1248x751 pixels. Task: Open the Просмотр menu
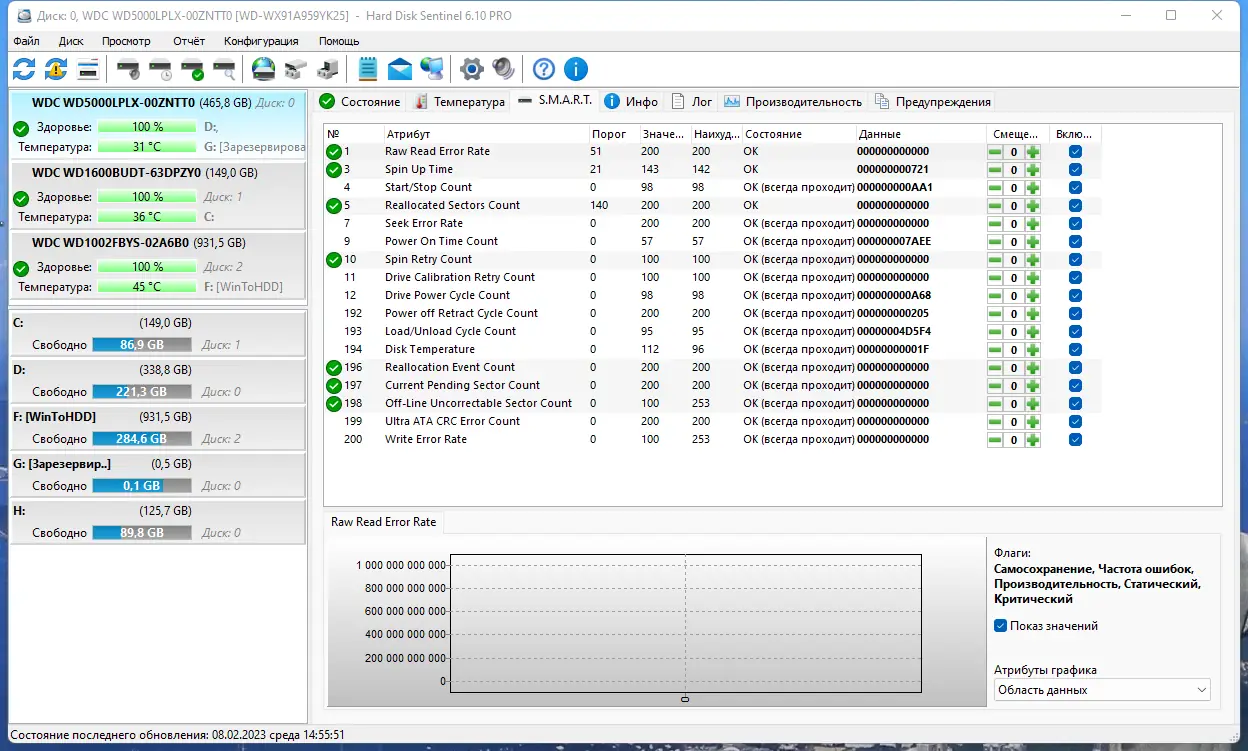tap(126, 41)
